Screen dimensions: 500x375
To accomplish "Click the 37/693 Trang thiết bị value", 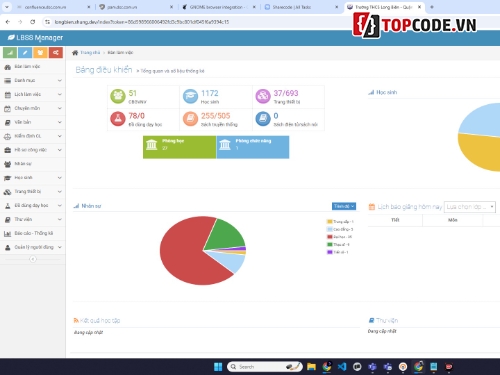I will coord(286,93).
